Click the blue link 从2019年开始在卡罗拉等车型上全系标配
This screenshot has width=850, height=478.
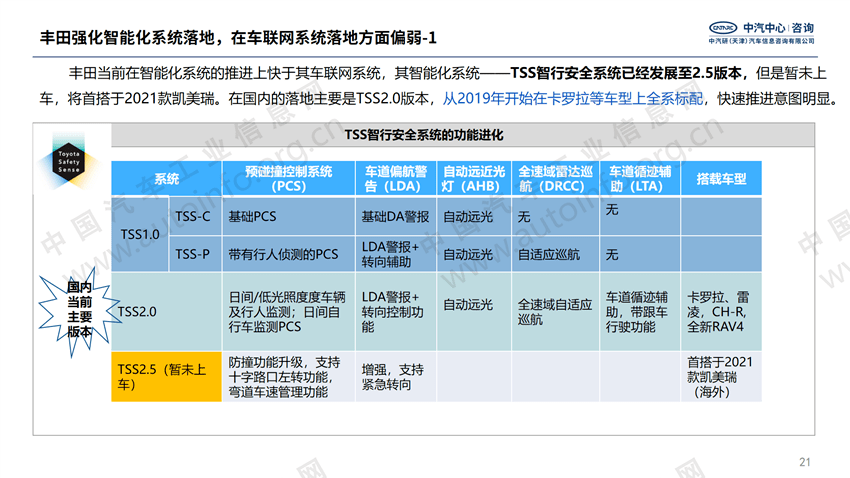click(572, 99)
